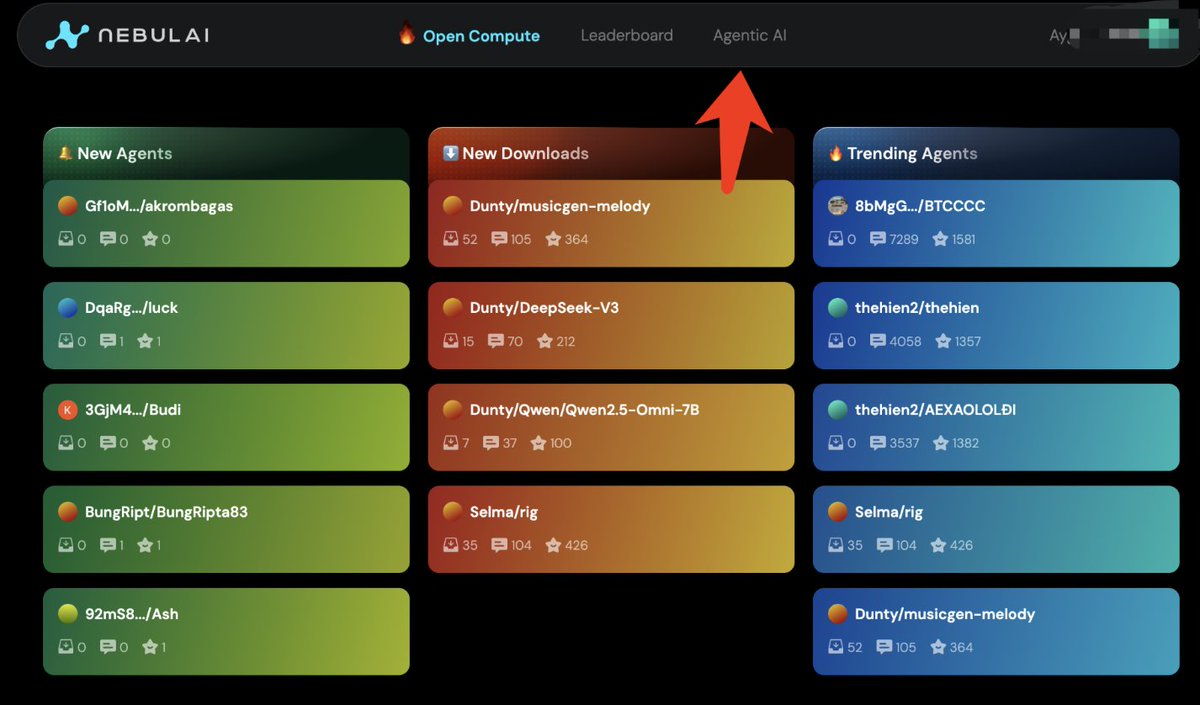The height and width of the screenshot is (705, 1200).
Task: Open the Open Compute navigation tab
Action: pyautogui.click(x=481, y=36)
